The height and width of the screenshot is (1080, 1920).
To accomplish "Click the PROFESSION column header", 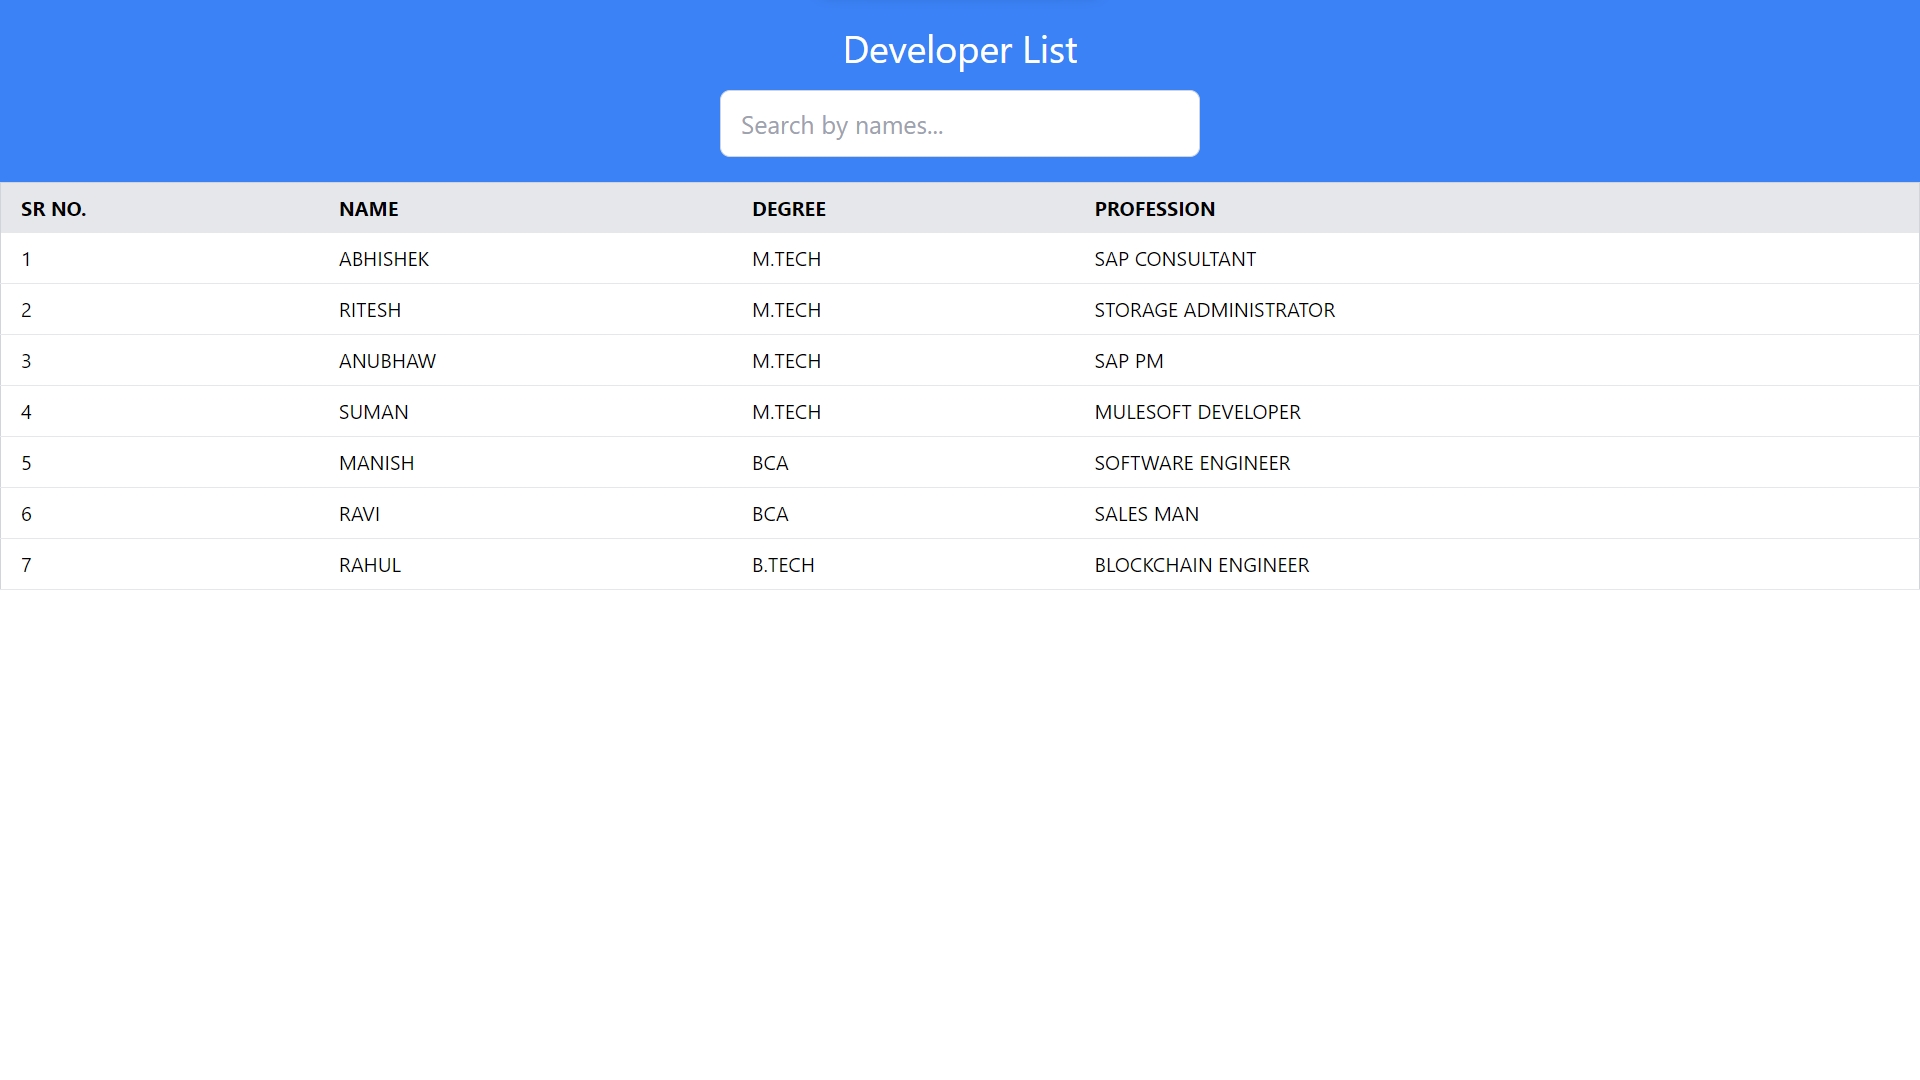I will (1154, 209).
